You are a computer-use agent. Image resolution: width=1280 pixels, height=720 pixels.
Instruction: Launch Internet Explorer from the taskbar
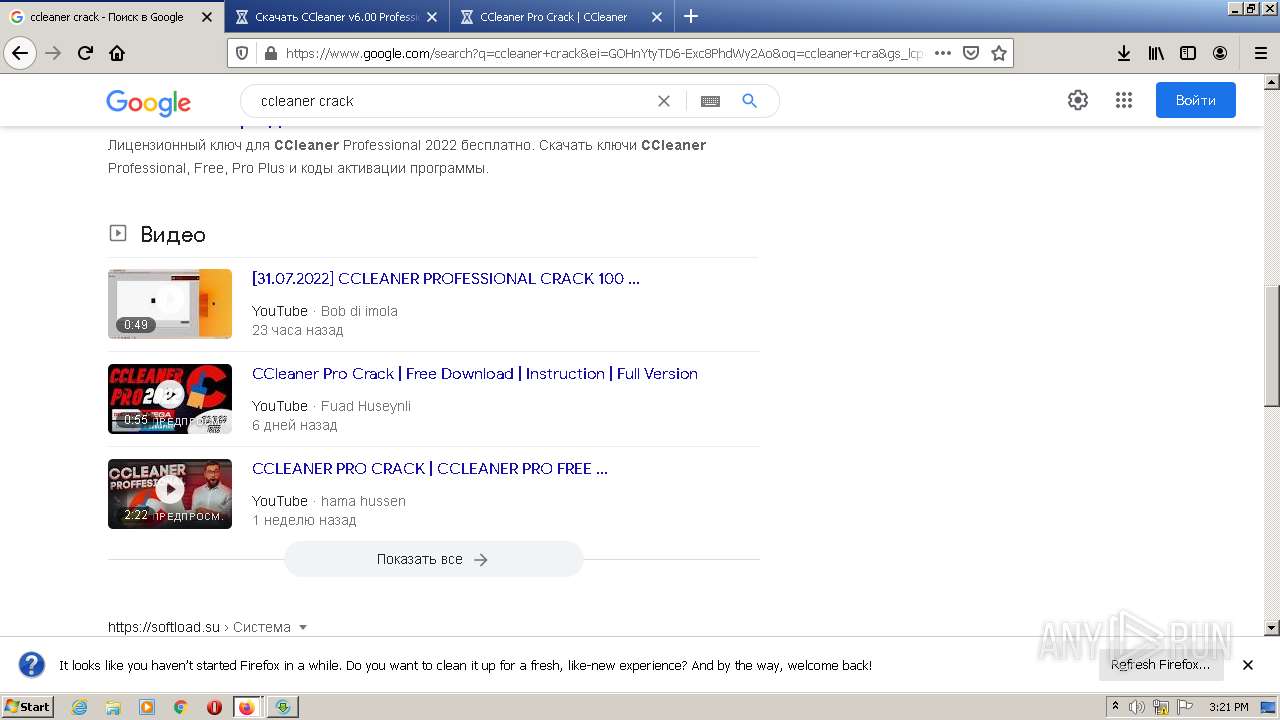pos(79,707)
